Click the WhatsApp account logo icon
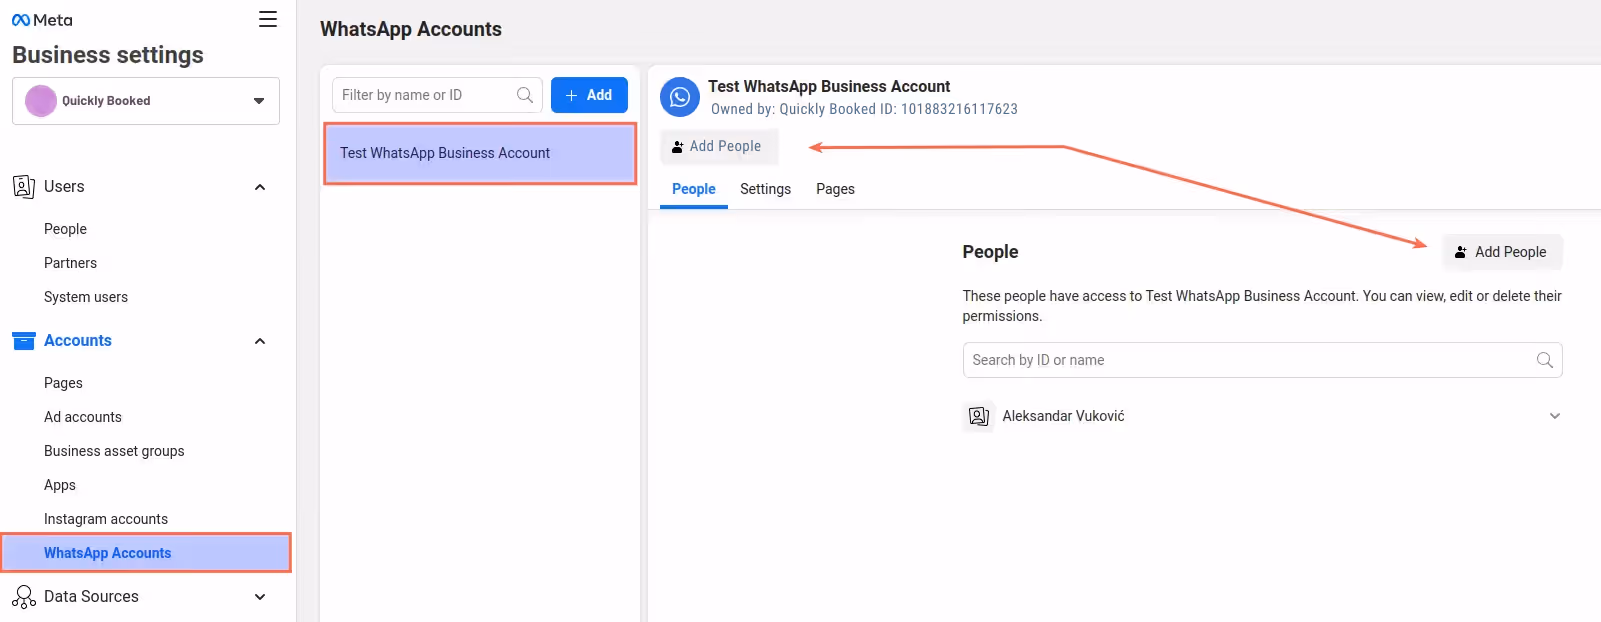 (x=680, y=97)
